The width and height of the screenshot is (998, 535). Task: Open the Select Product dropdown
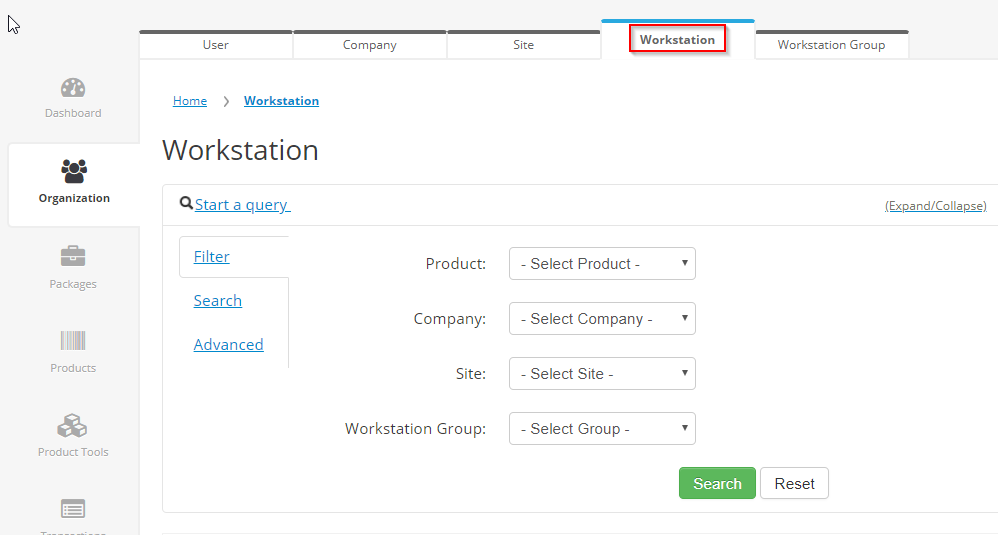[602, 263]
